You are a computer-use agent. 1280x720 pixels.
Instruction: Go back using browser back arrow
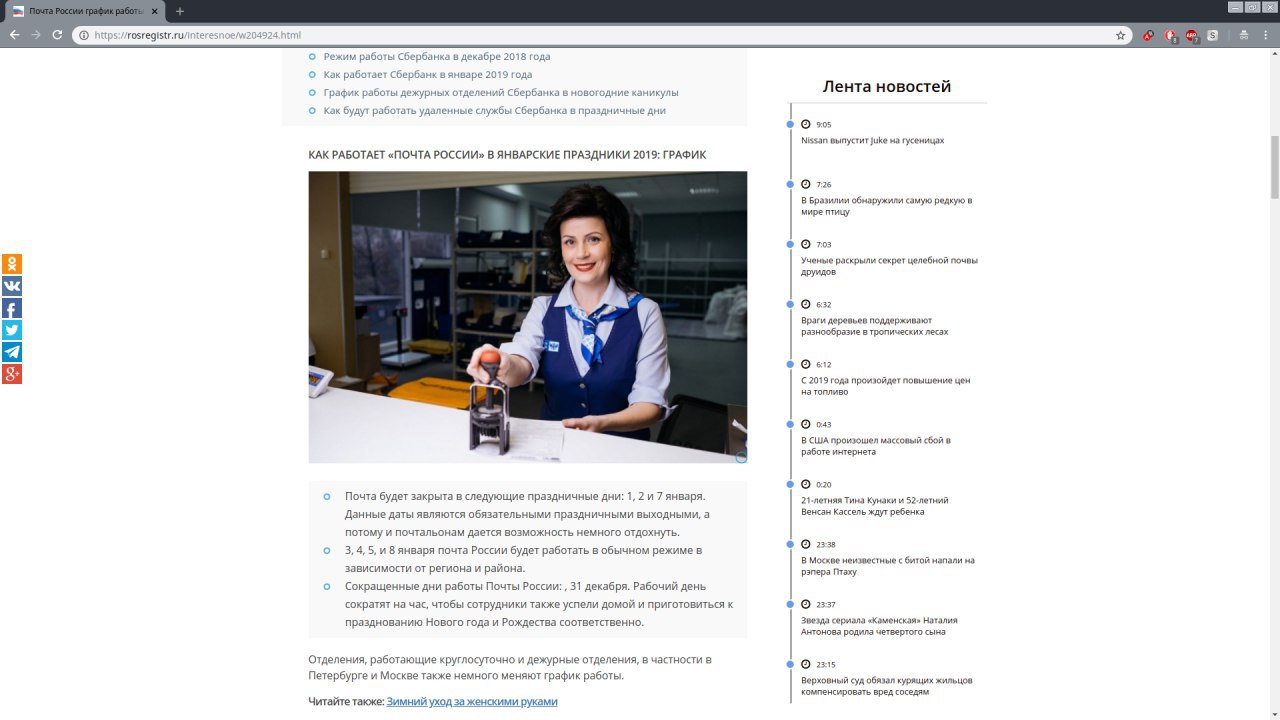click(14, 35)
